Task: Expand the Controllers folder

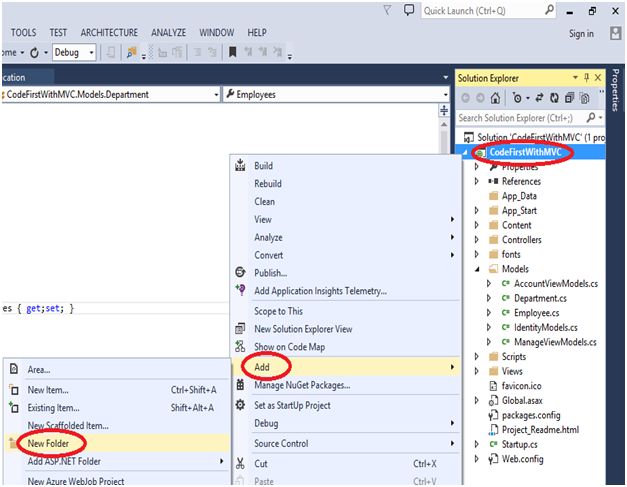Action: tap(477, 240)
